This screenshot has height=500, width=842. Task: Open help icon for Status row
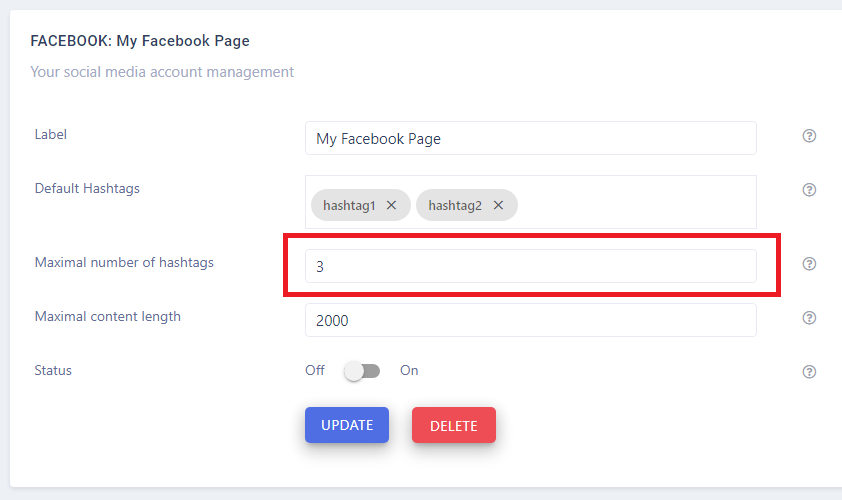coord(809,372)
